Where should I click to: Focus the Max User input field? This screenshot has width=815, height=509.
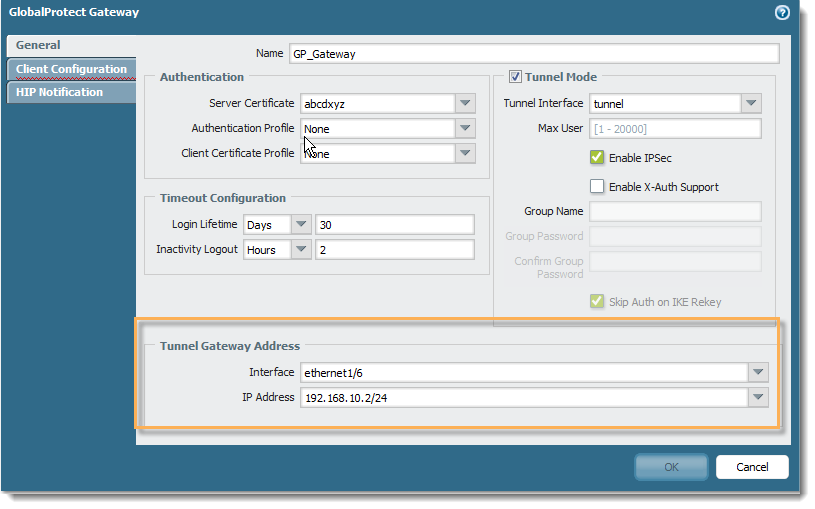(x=675, y=128)
